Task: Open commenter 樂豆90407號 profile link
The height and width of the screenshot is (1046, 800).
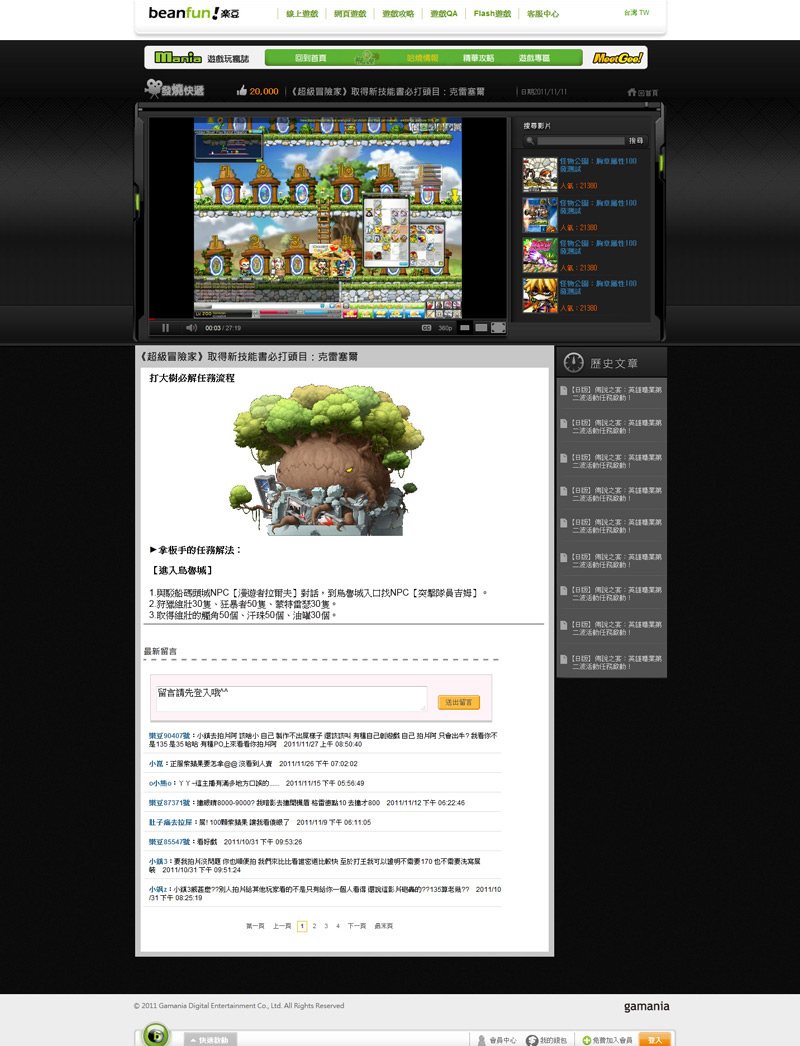Action: pos(169,736)
